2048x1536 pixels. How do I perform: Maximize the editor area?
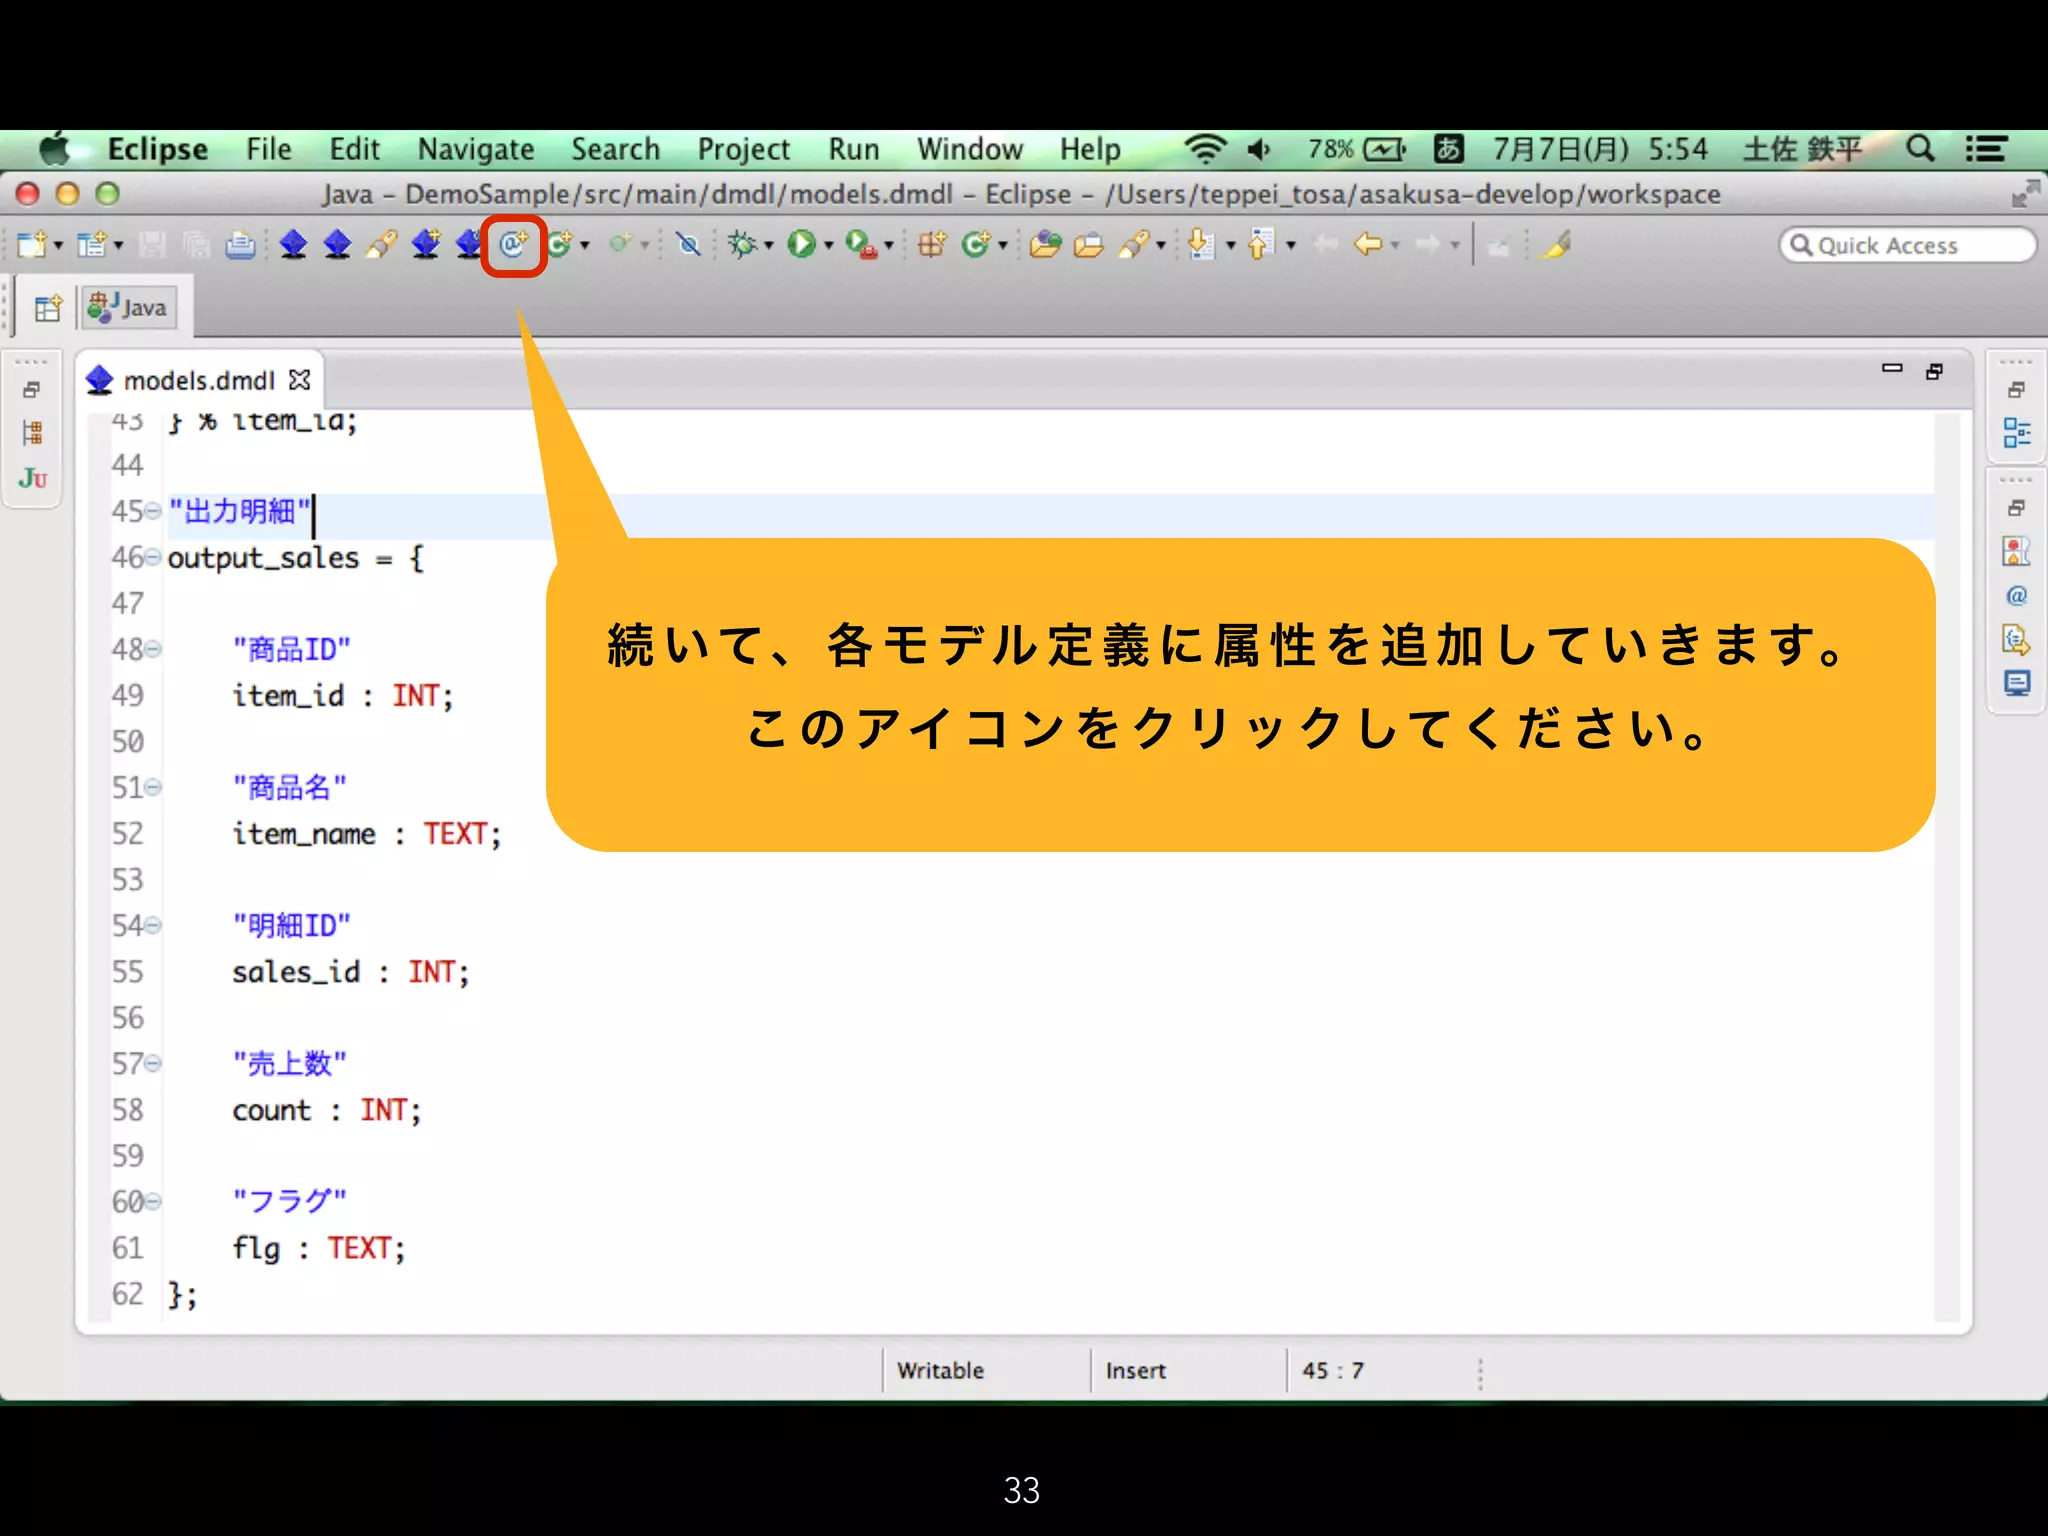pyautogui.click(x=1935, y=371)
